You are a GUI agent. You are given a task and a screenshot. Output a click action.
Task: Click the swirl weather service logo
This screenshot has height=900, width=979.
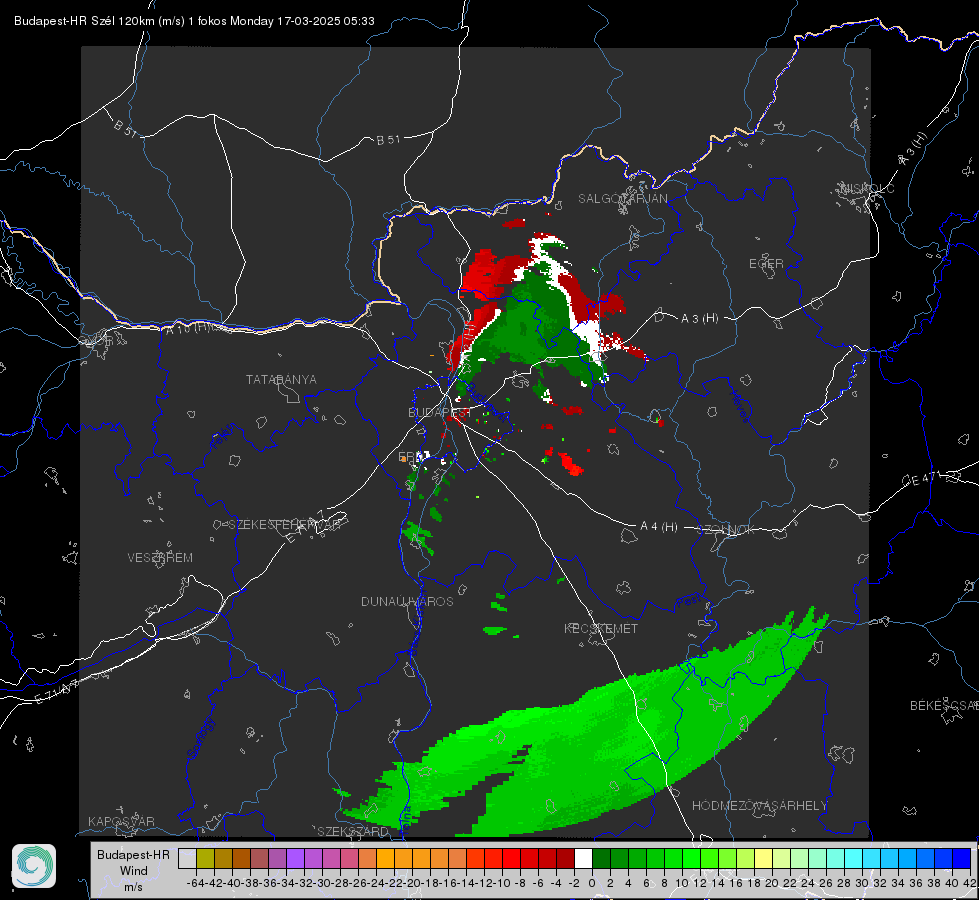point(34,866)
